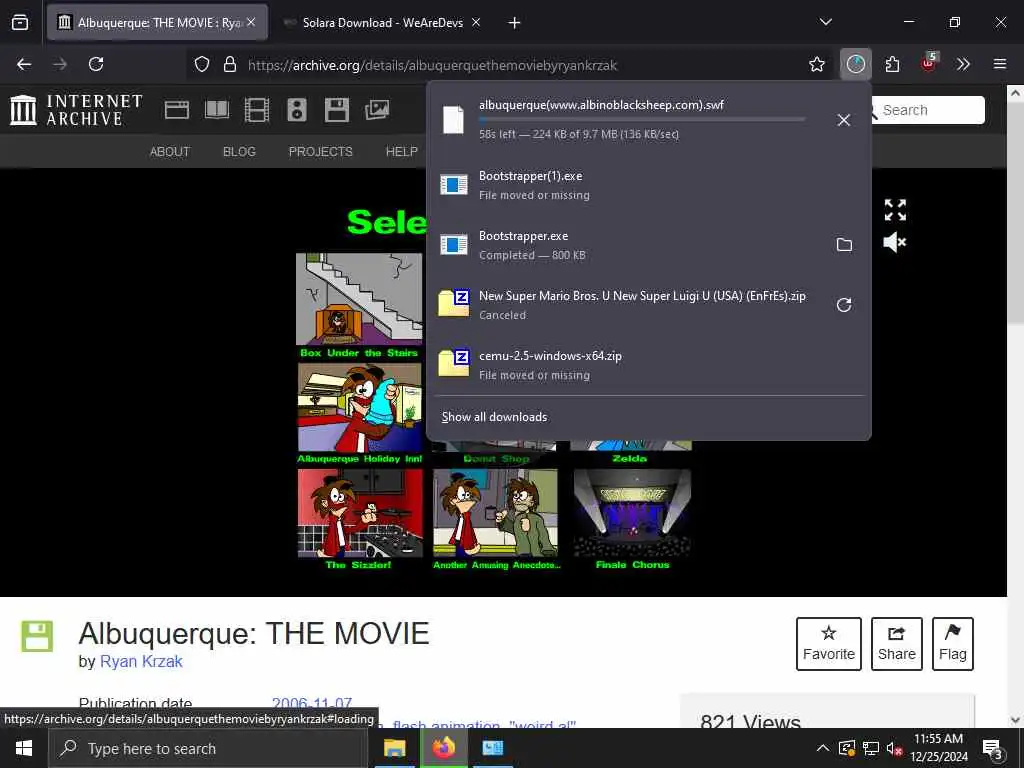Open the Texts book icon
Screen dimensions: 1024x768
217,110
